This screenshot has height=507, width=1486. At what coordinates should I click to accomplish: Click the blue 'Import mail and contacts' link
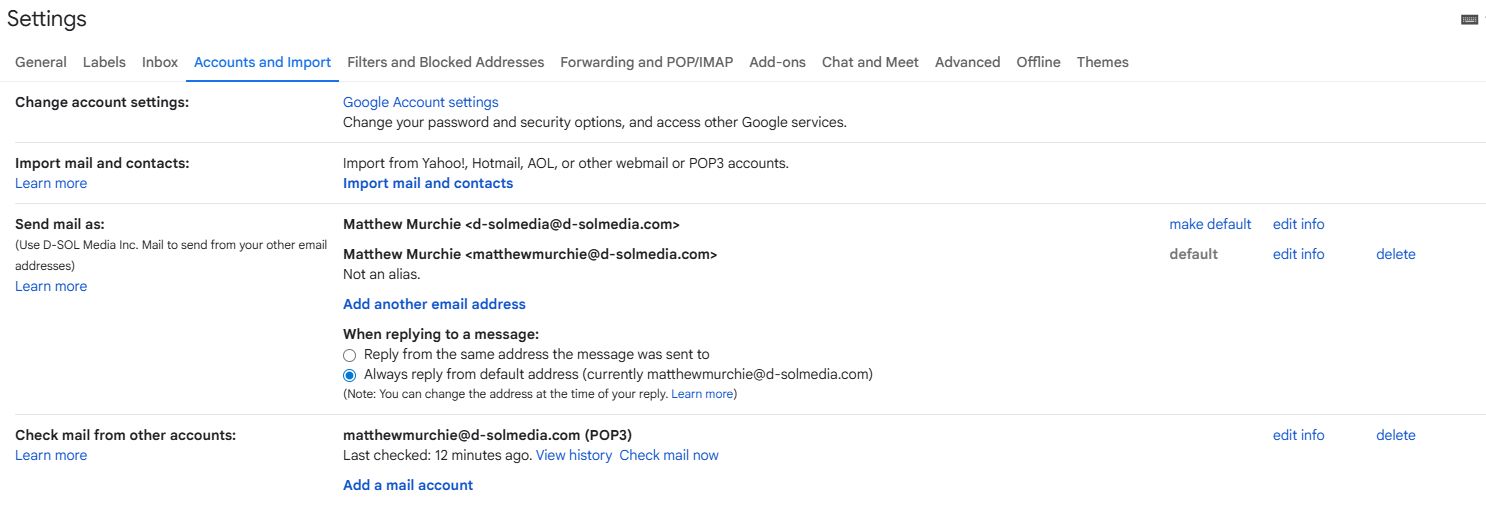click(x=427, y=183)
